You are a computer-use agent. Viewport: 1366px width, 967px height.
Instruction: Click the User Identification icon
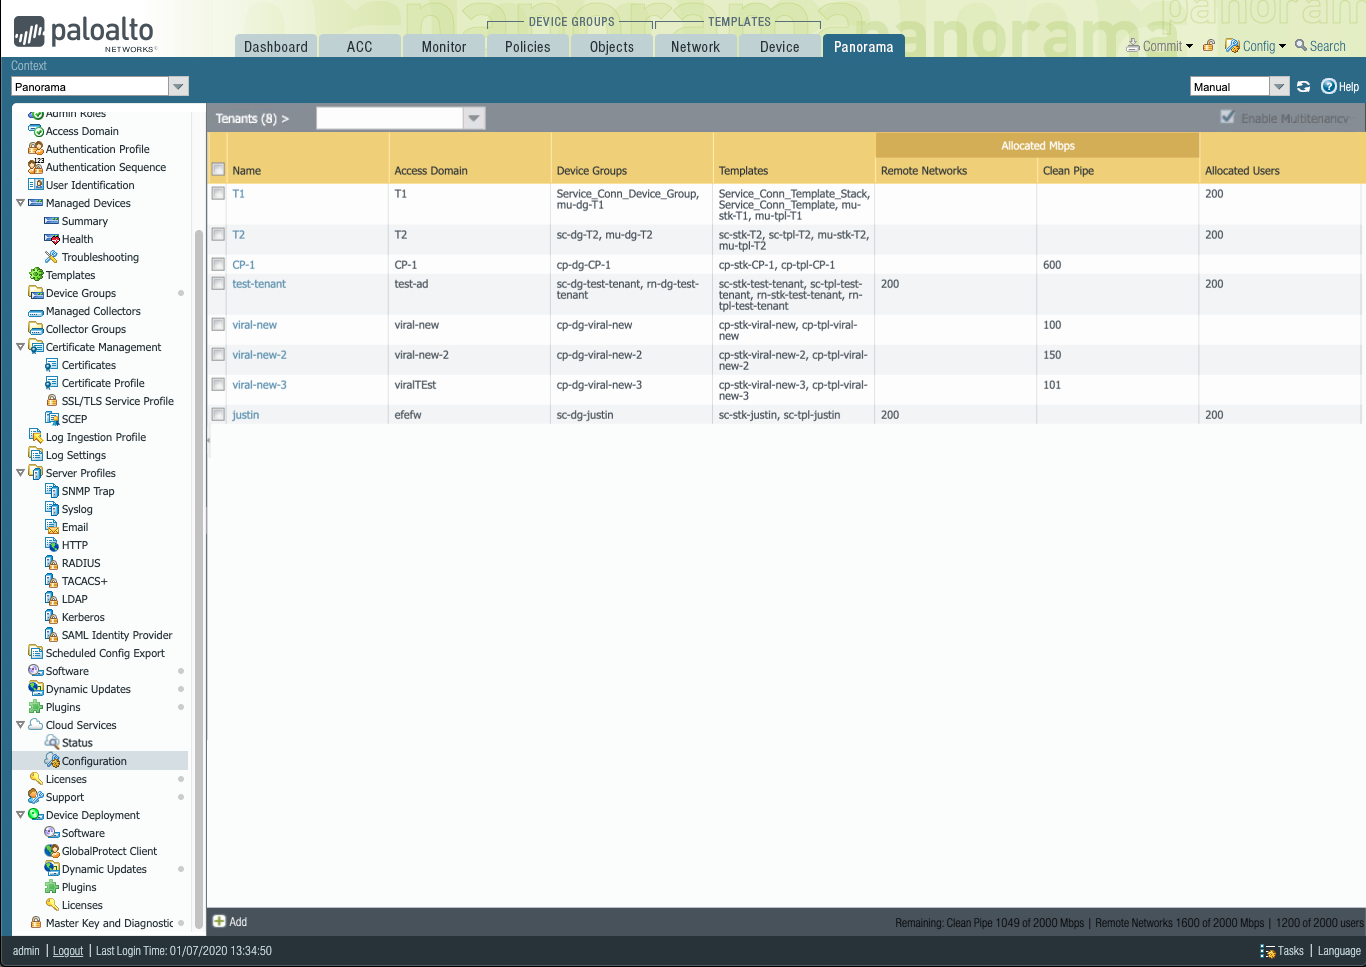pos(36,185)
